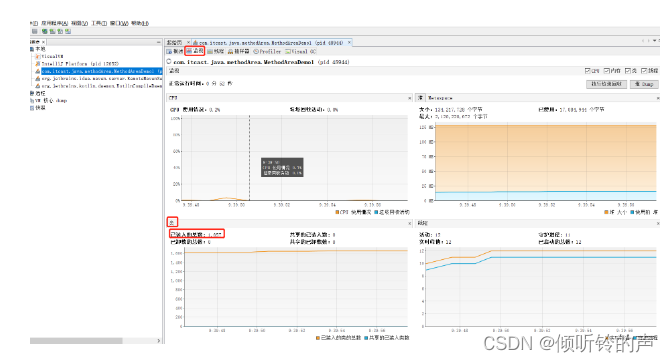The height and width of the screenshot is (362, 670).
Task: Select org.jetbrains.kotlin.daemon process in the tree
Action: pos(101,86)
